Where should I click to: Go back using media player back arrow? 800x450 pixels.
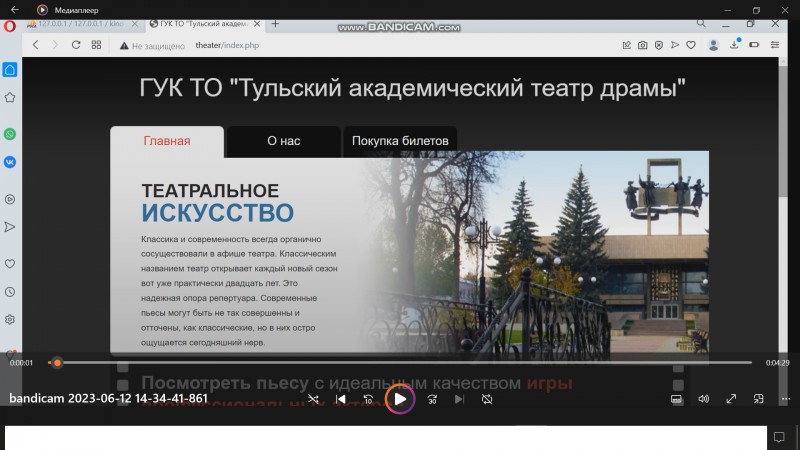pos(15,10)
